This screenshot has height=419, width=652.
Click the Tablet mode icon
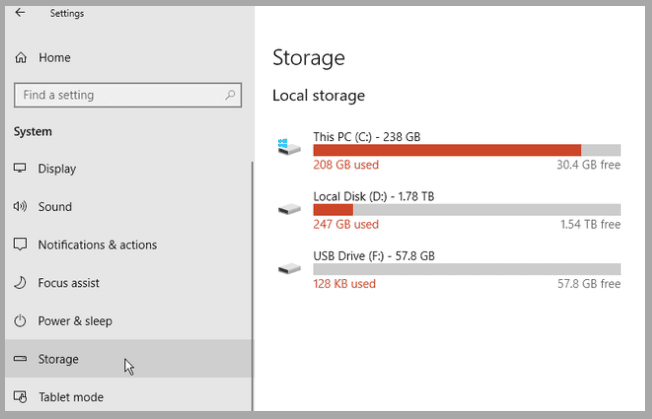coord(20,397)
